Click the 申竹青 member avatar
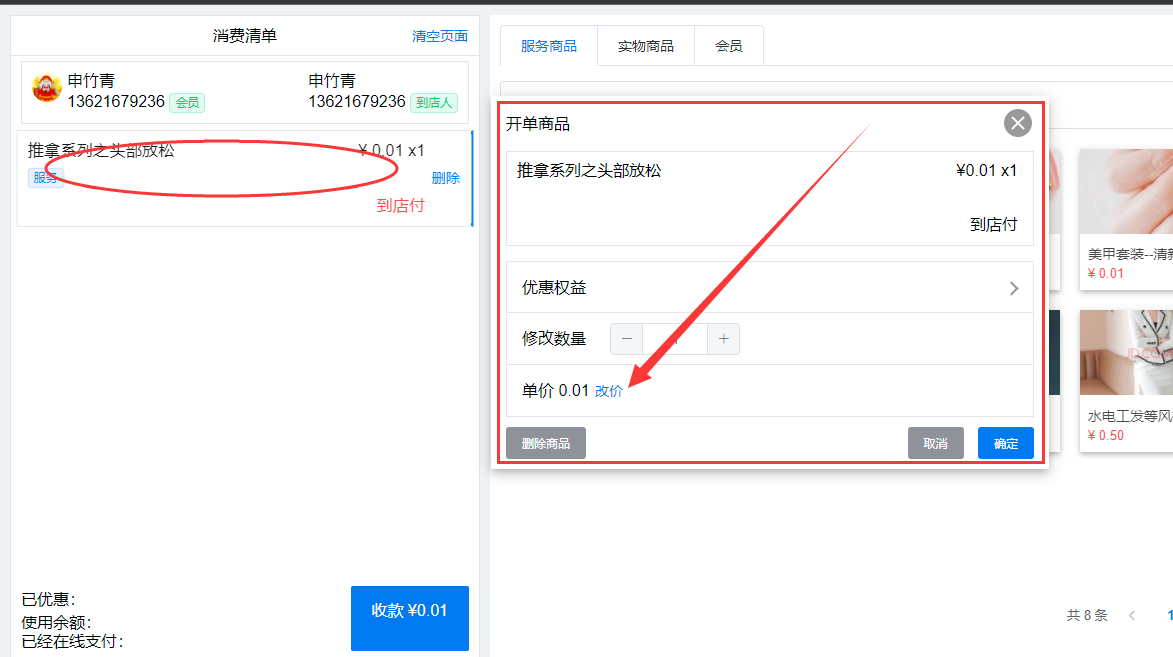Viewport: 1173px width, 657px height. (46, 88)
